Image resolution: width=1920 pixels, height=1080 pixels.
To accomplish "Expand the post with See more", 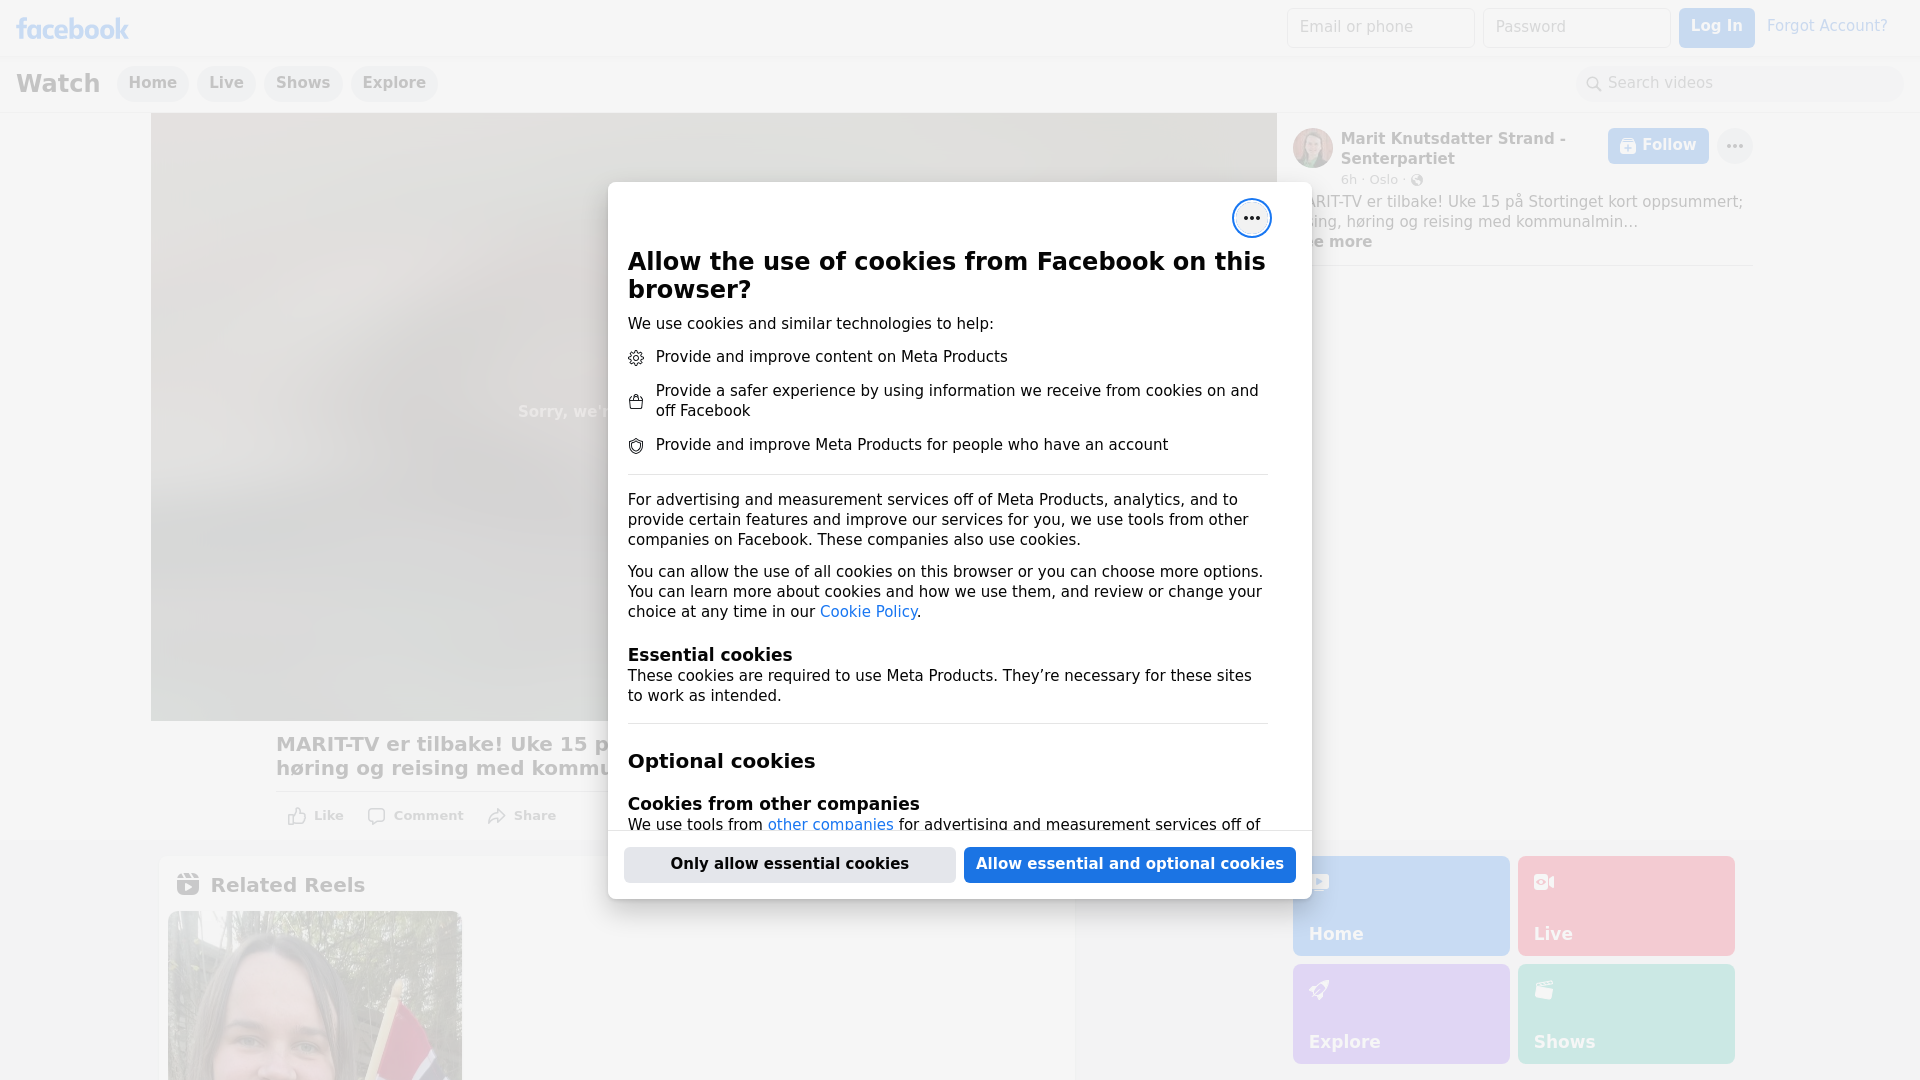I will tap(1342, 242).
